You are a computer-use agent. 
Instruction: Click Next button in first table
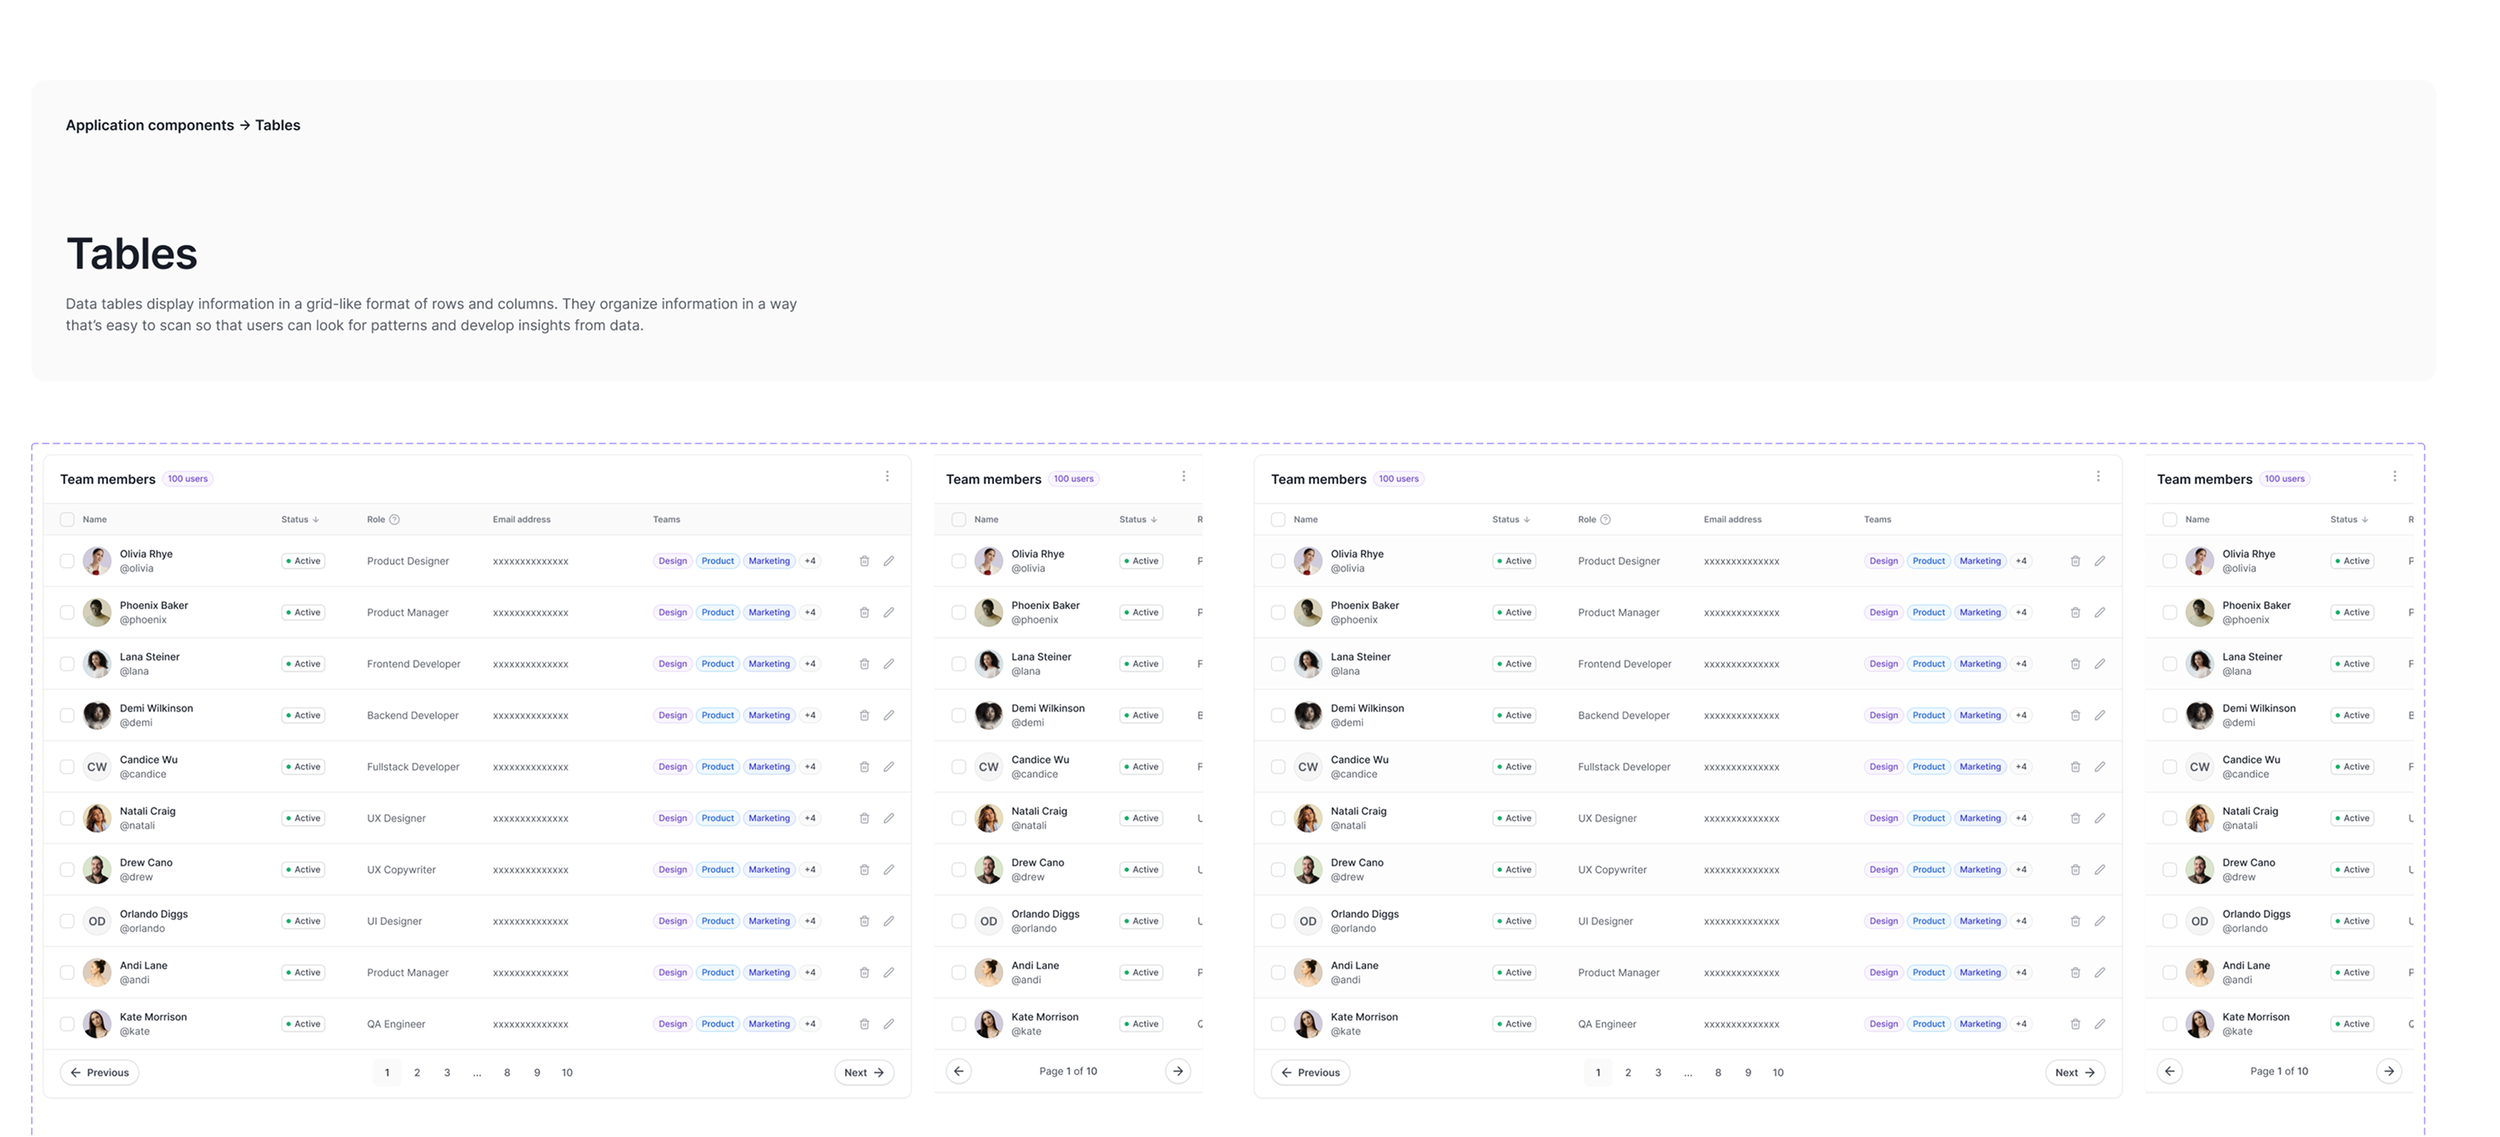tap(864, 1073)
